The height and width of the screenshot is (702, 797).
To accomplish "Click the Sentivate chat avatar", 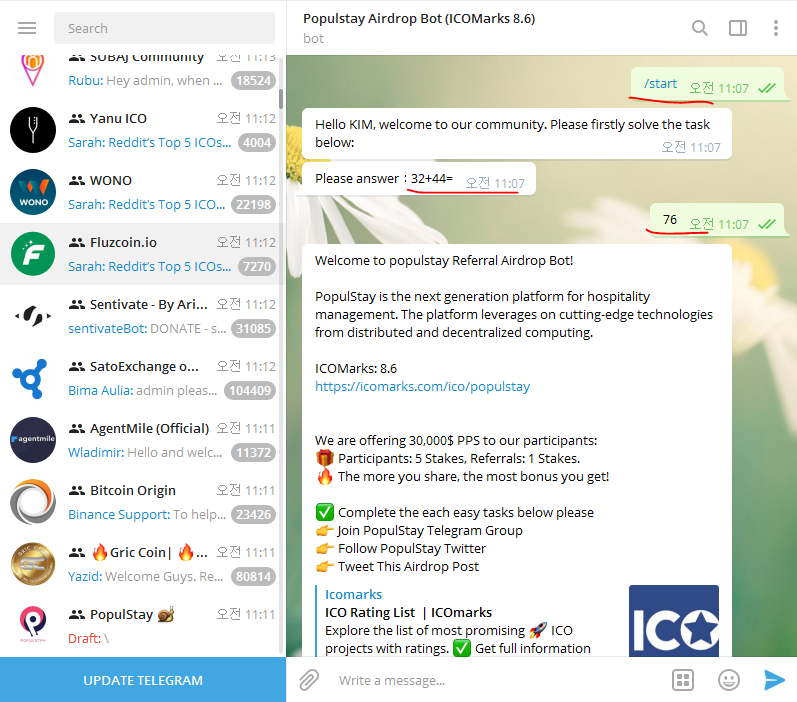I will [x=33, y=316].
